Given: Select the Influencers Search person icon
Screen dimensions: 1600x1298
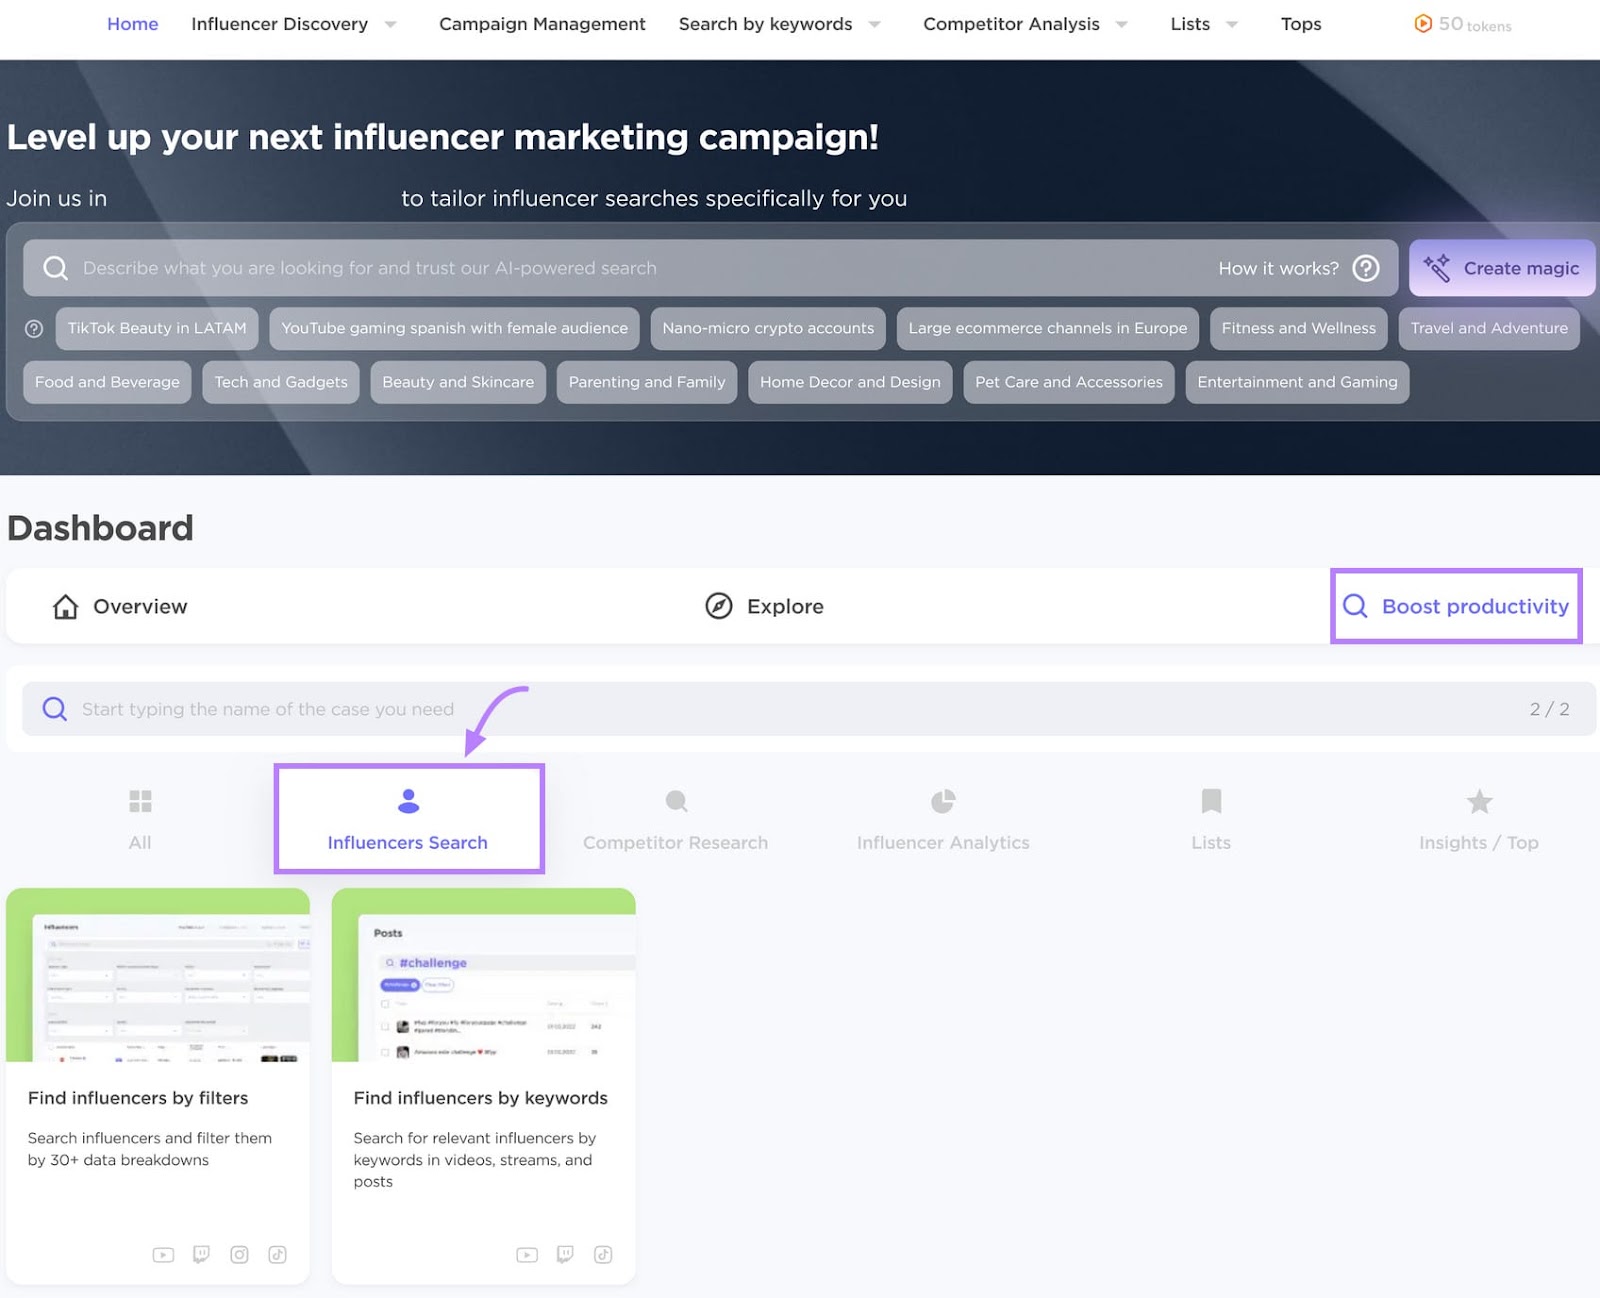Looking at the screenshot, I should (x=408, y=800).
